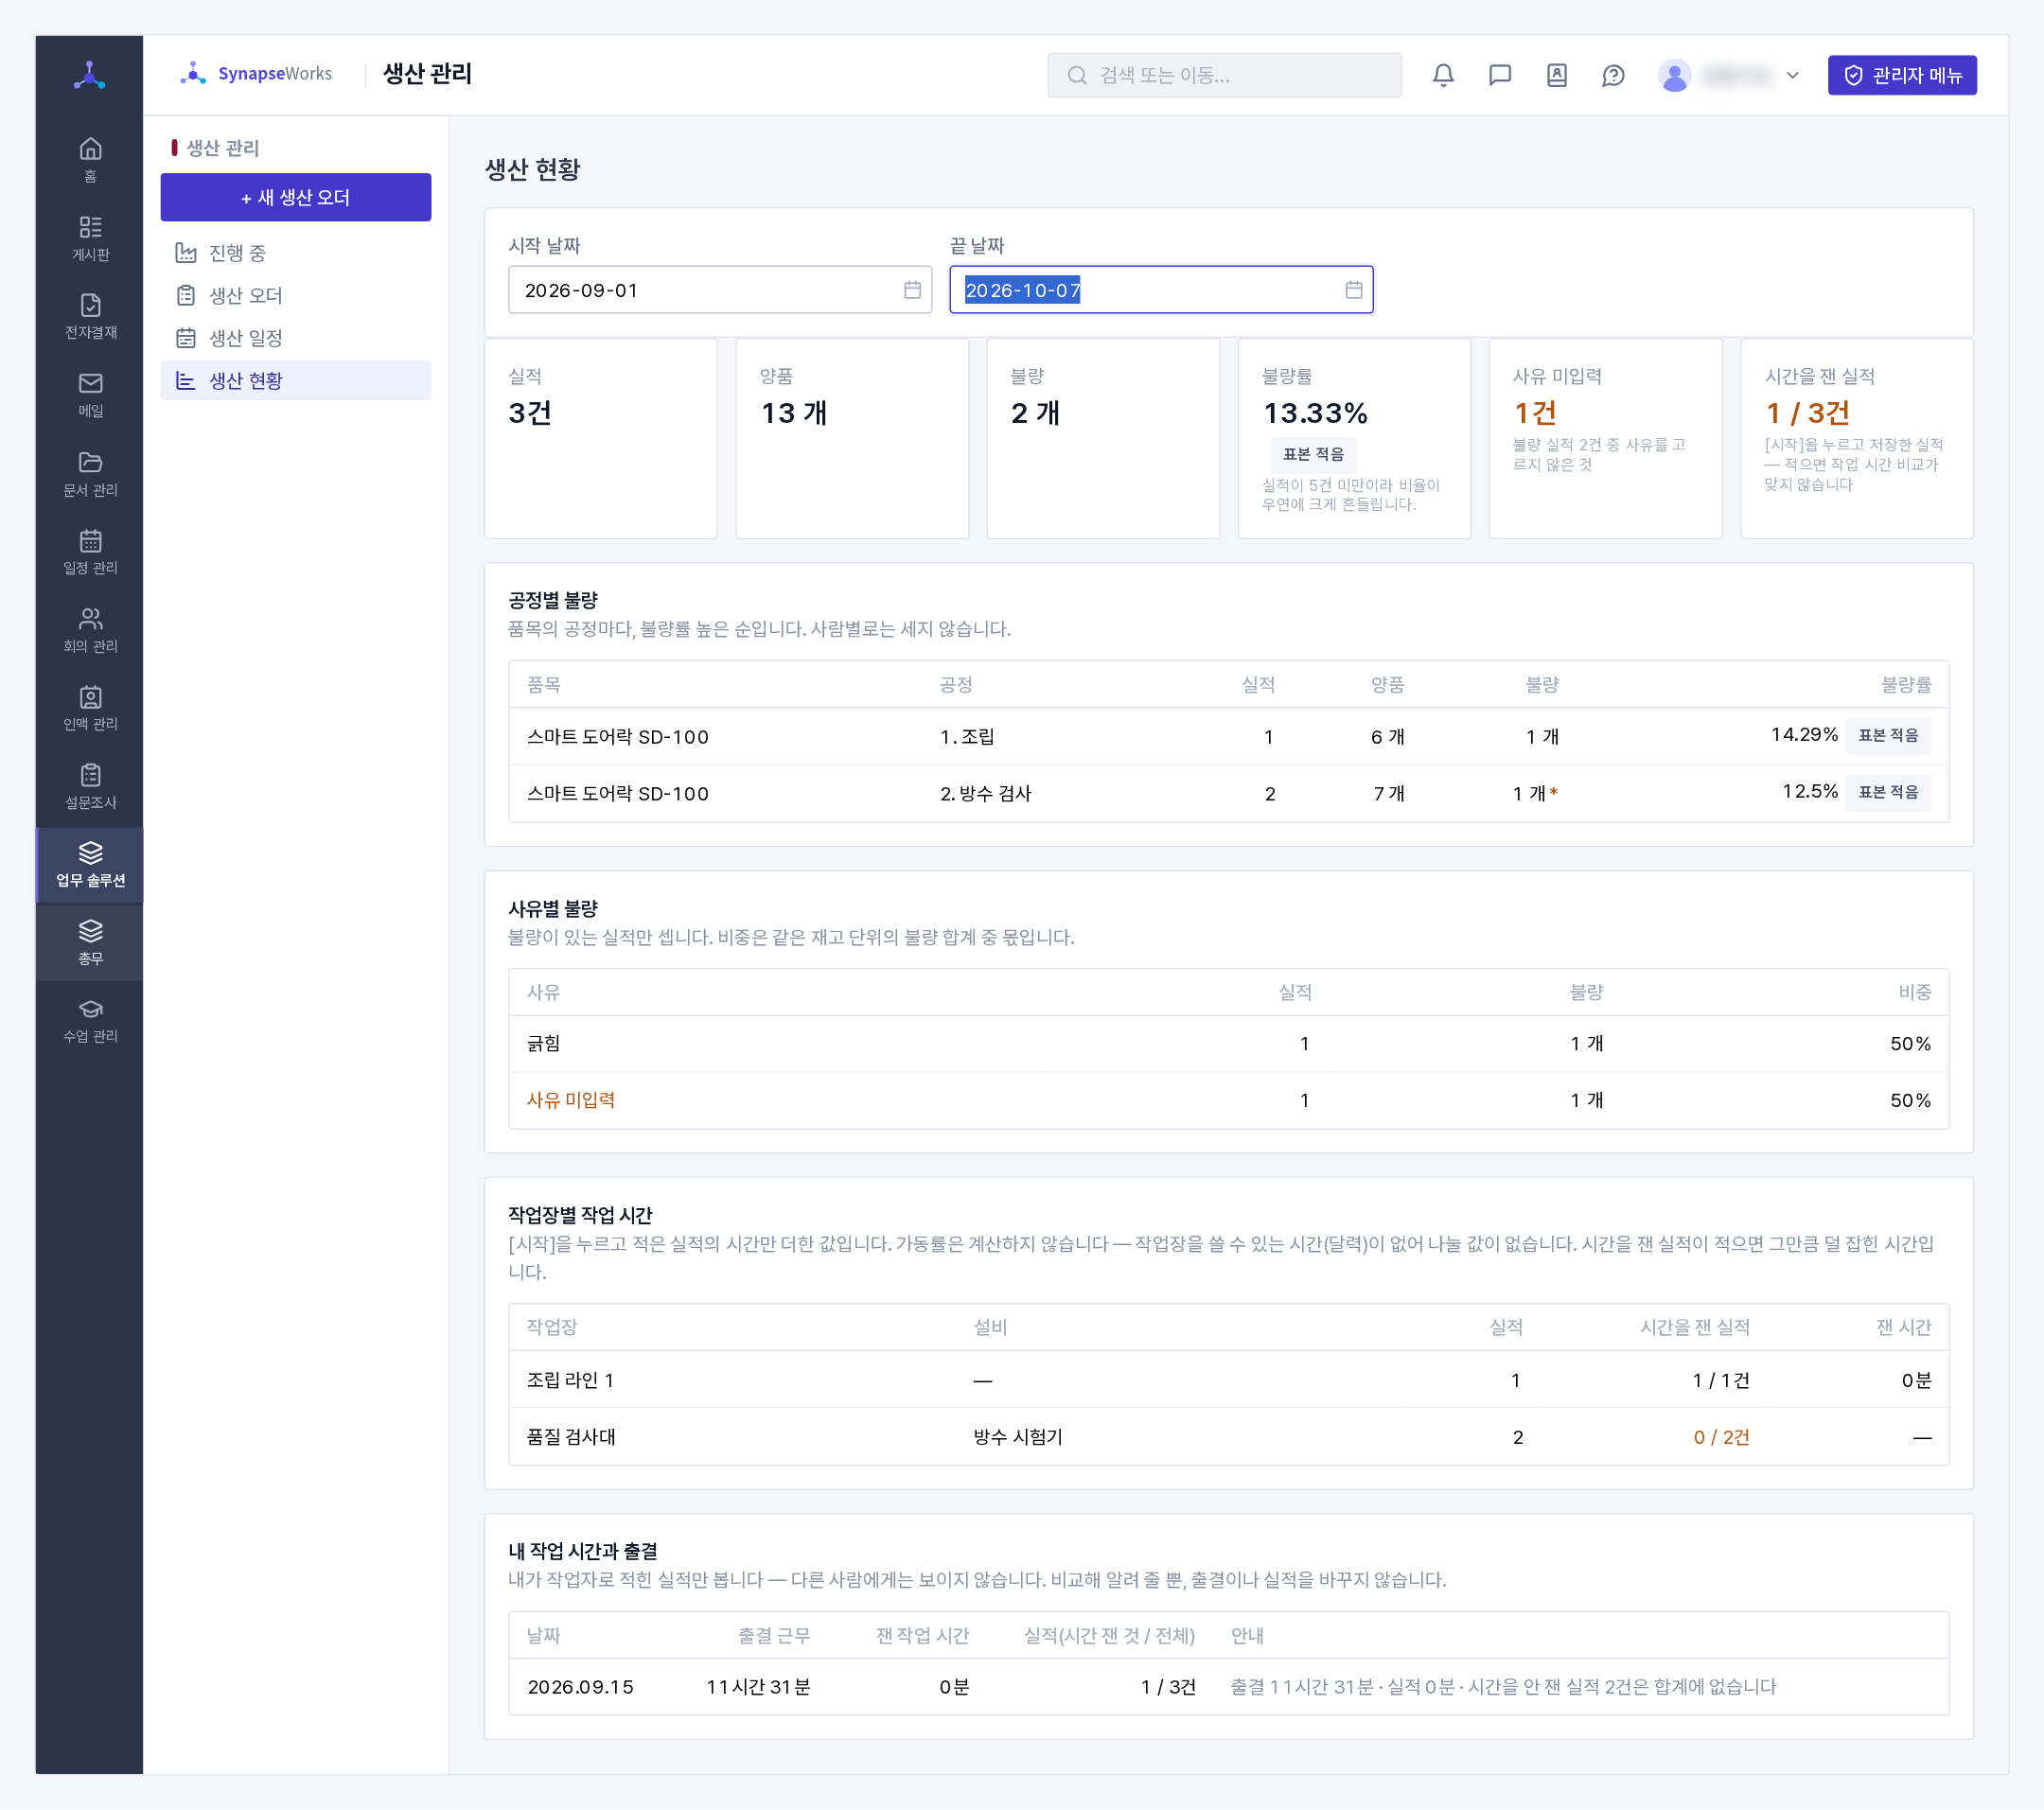Open 메일 mail from sidebar

point(90,395)
